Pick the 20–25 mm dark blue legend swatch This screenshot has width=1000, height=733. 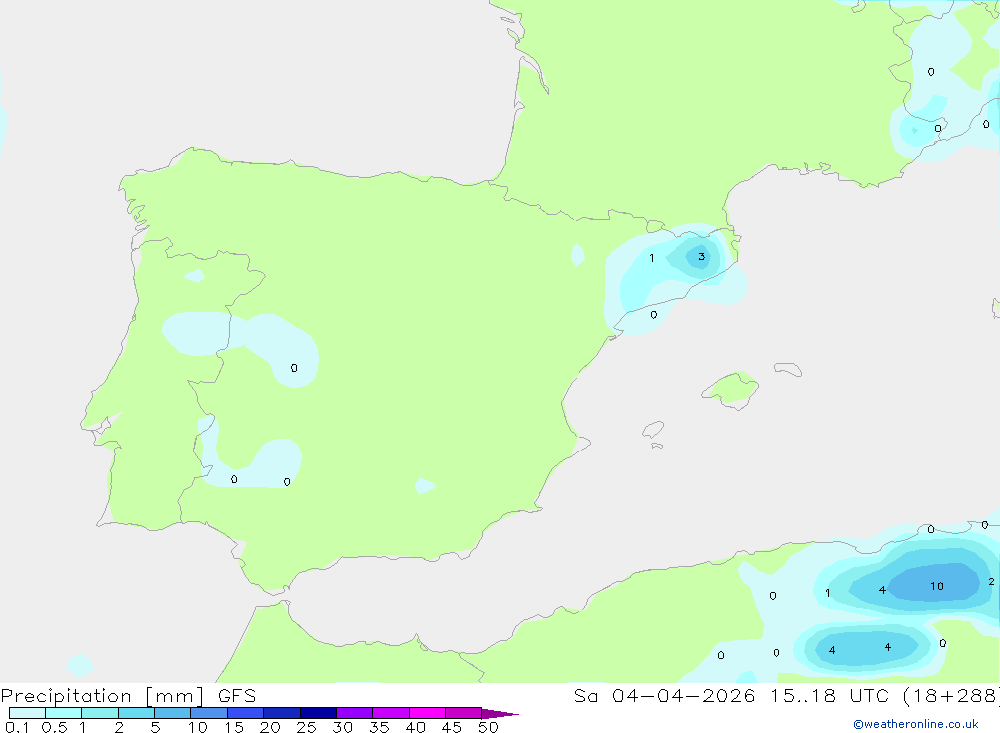click(x=282, y=713)
